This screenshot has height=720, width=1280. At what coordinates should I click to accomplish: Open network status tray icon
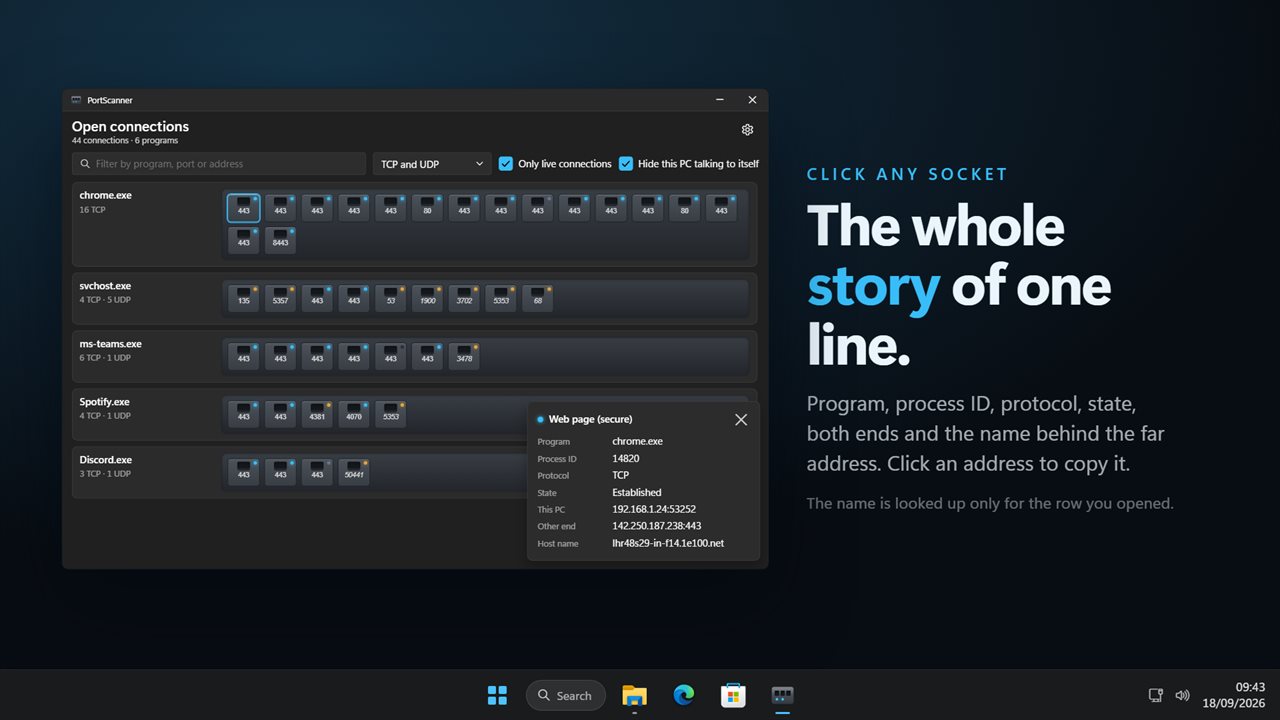pos(1155,695)
